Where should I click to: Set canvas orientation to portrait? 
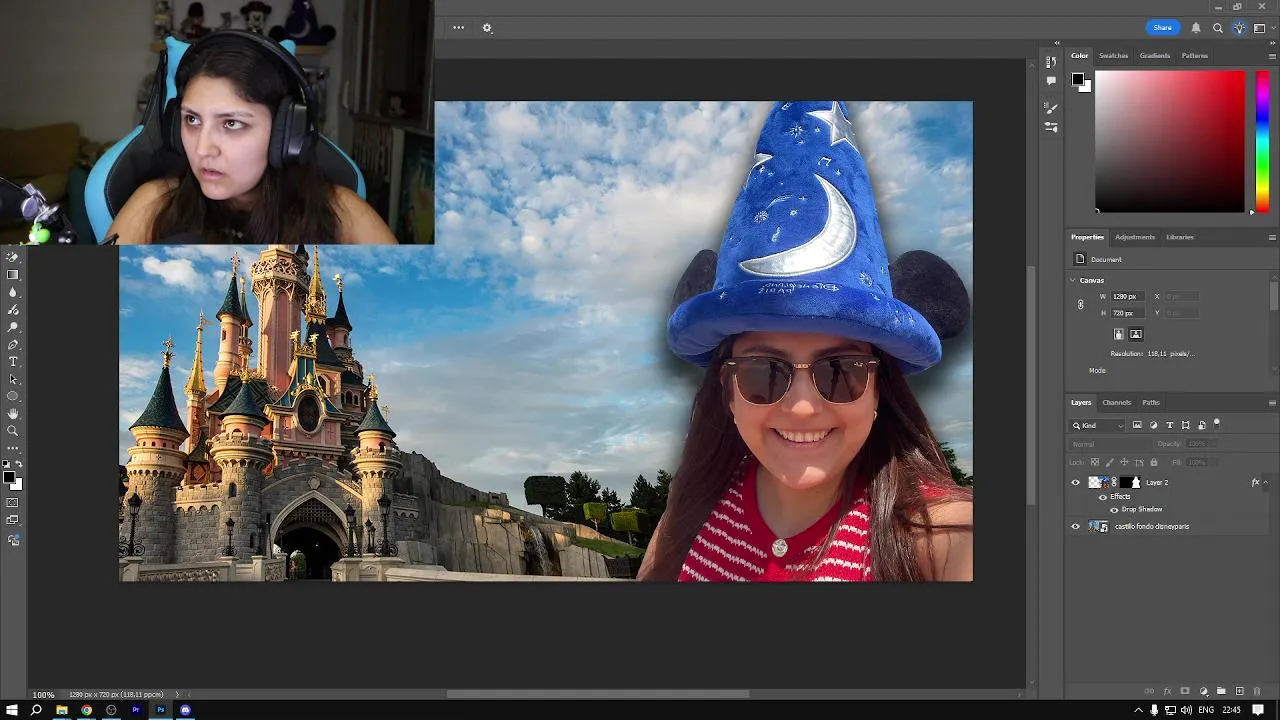[1119, 334]
